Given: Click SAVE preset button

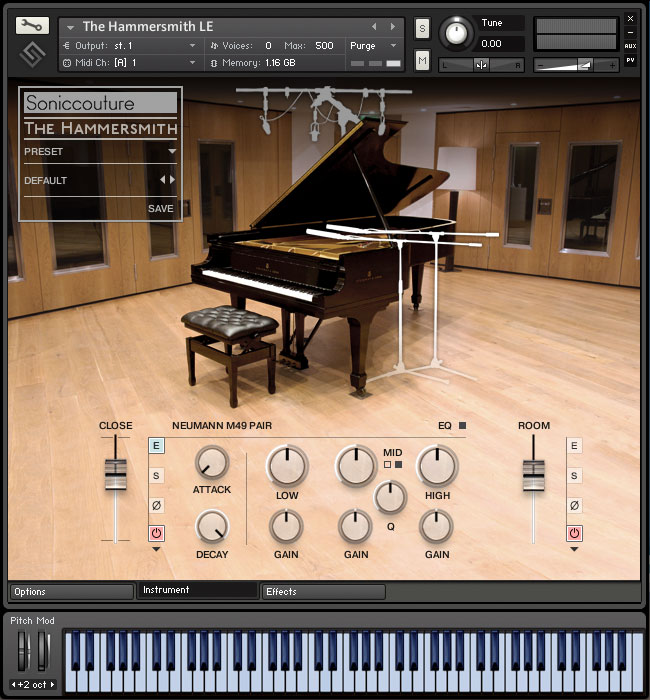Looking at the screenshot, I should tap(161, 208).
